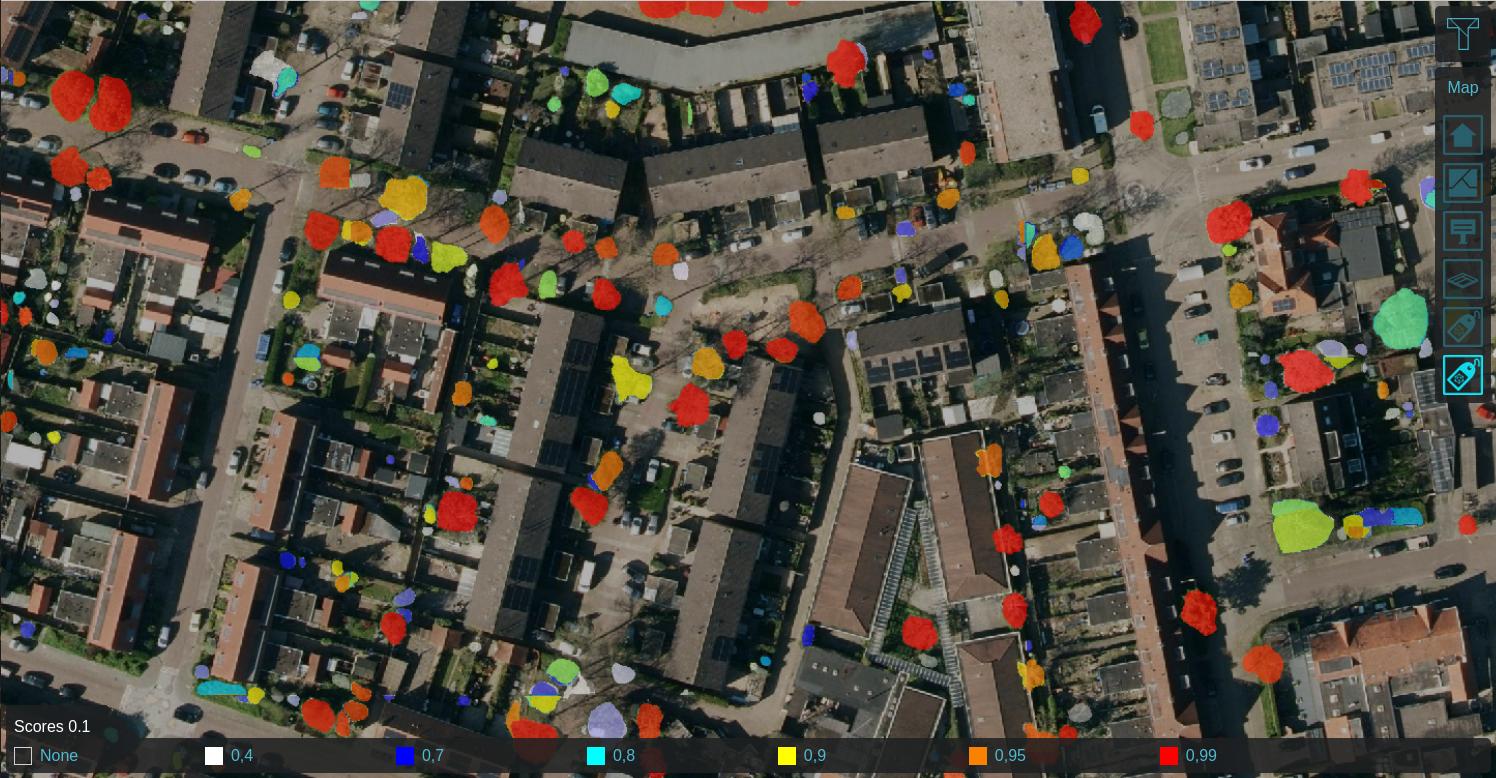Select the mint green tree overlay beside sidebar
Screen dimensions: 1496x778
coord(1400,319)
